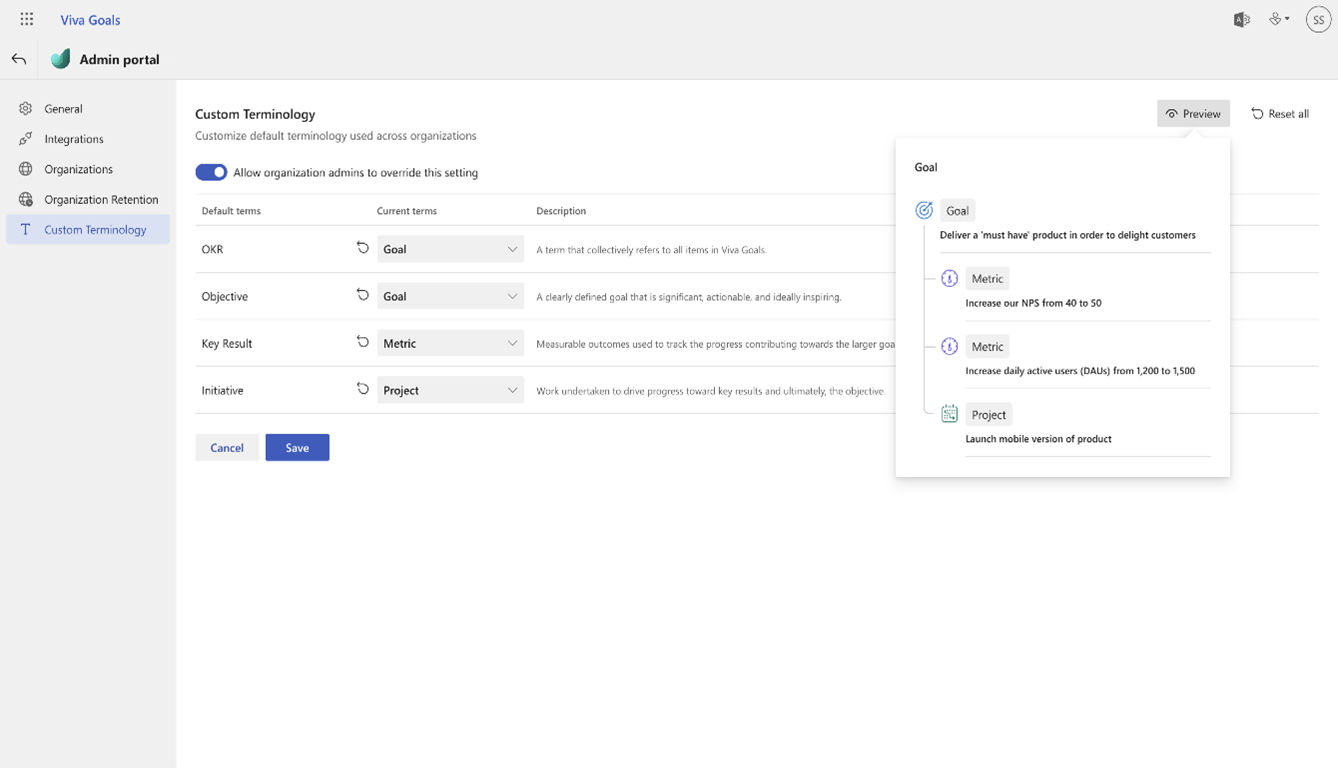
Task: Open Organization Retention in sidebar
Action: 101,199
